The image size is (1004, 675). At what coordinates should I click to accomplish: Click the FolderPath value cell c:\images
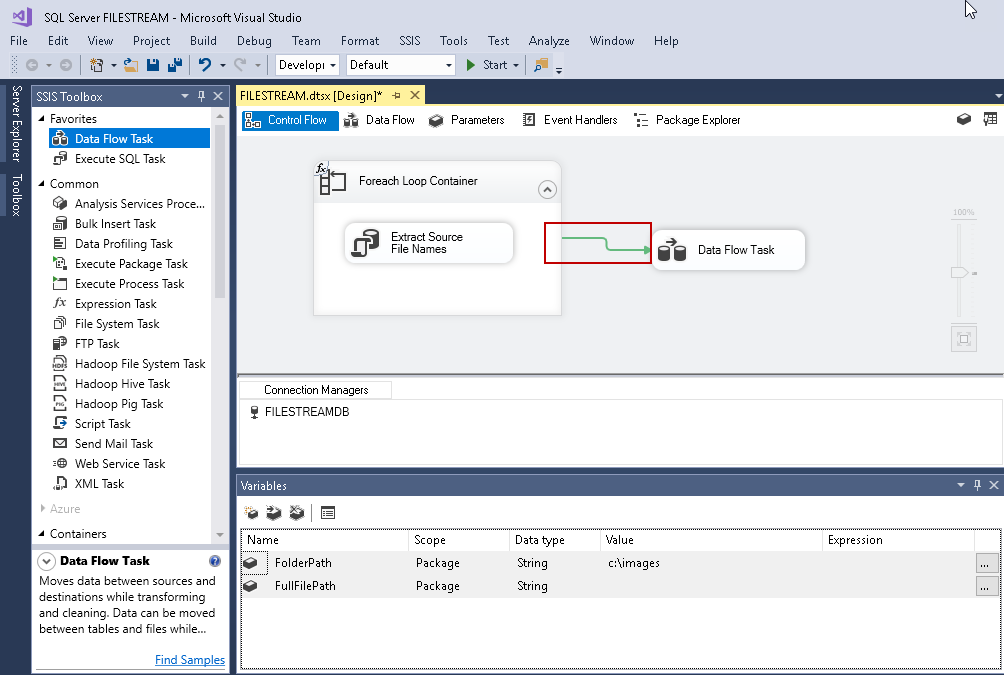(x=634, y=563)
